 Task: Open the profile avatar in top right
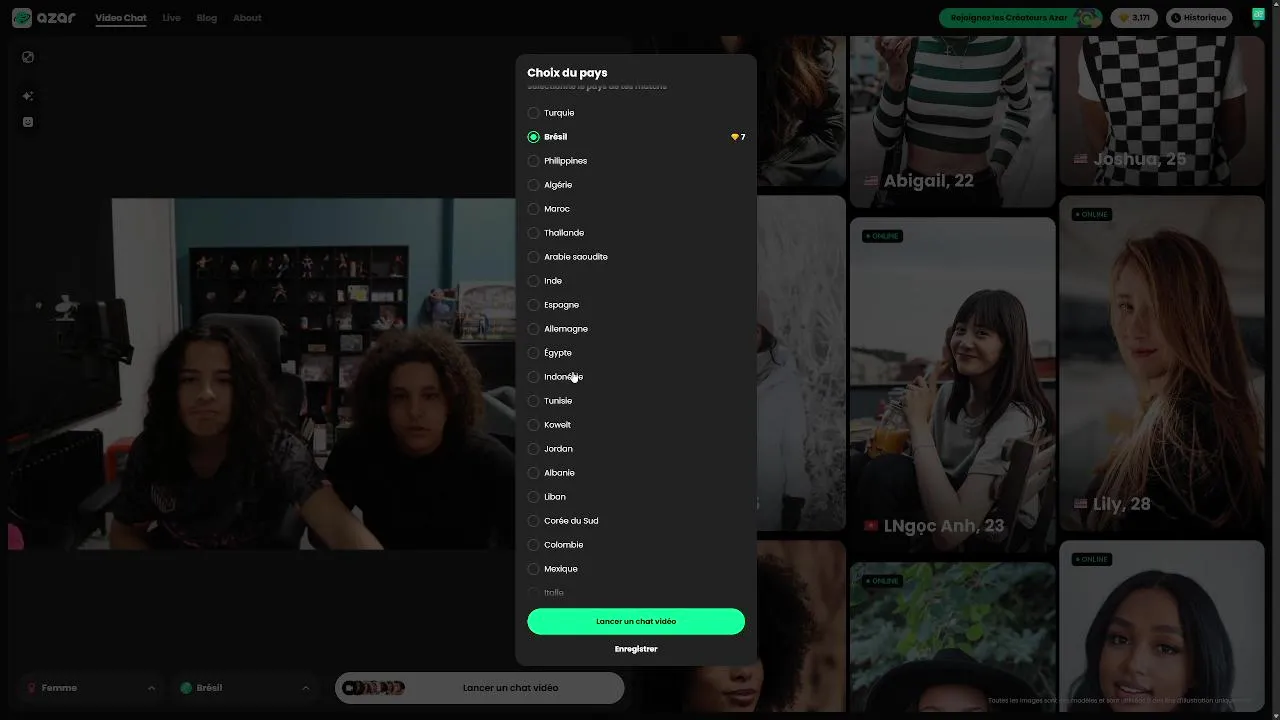pos(1257,16)
